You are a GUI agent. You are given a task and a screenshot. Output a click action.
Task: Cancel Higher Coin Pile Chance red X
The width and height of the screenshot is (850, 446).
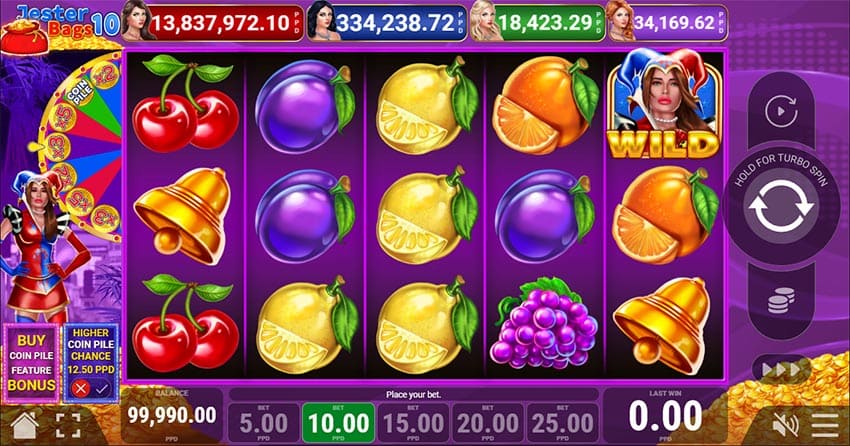80,388
